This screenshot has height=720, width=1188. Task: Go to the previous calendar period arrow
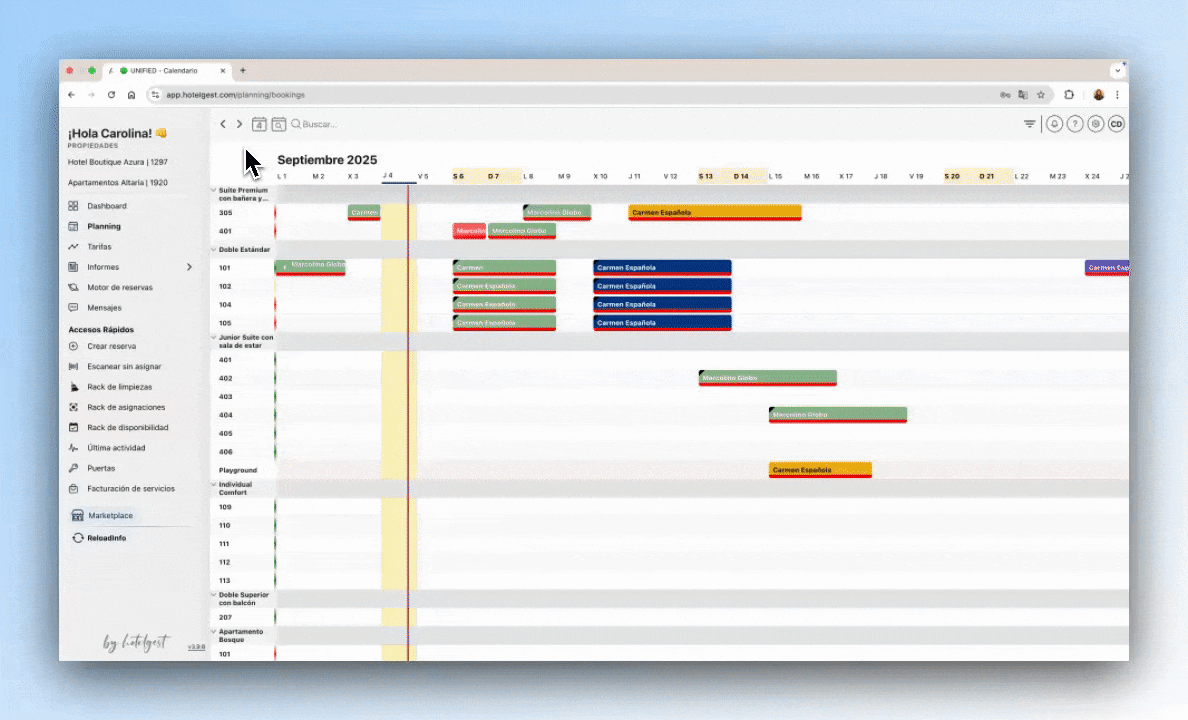coord(223,124)
